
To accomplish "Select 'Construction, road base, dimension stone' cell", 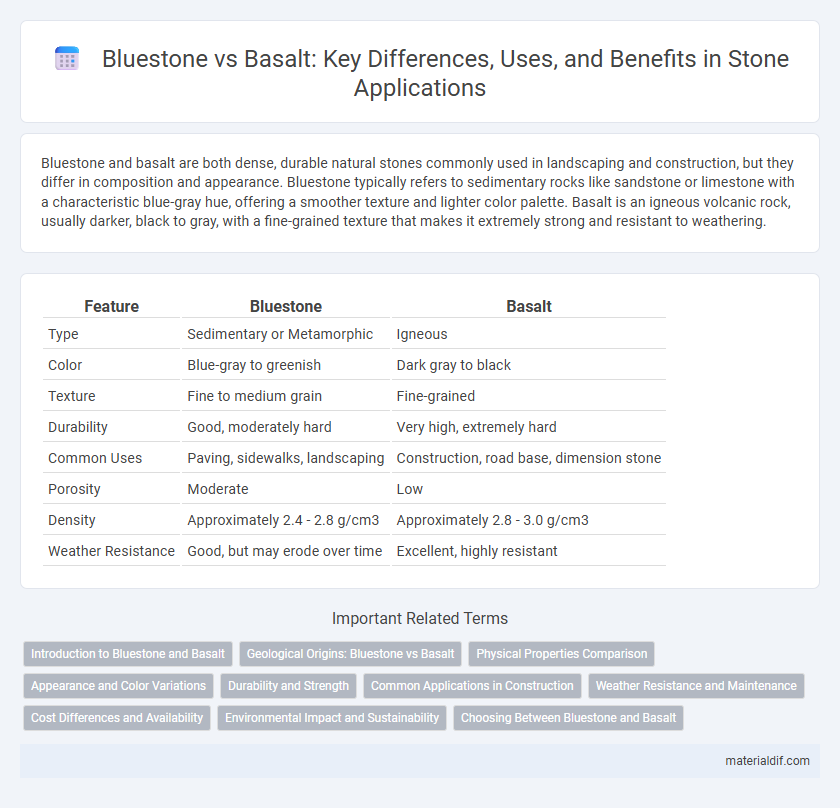I will [529, 458].
